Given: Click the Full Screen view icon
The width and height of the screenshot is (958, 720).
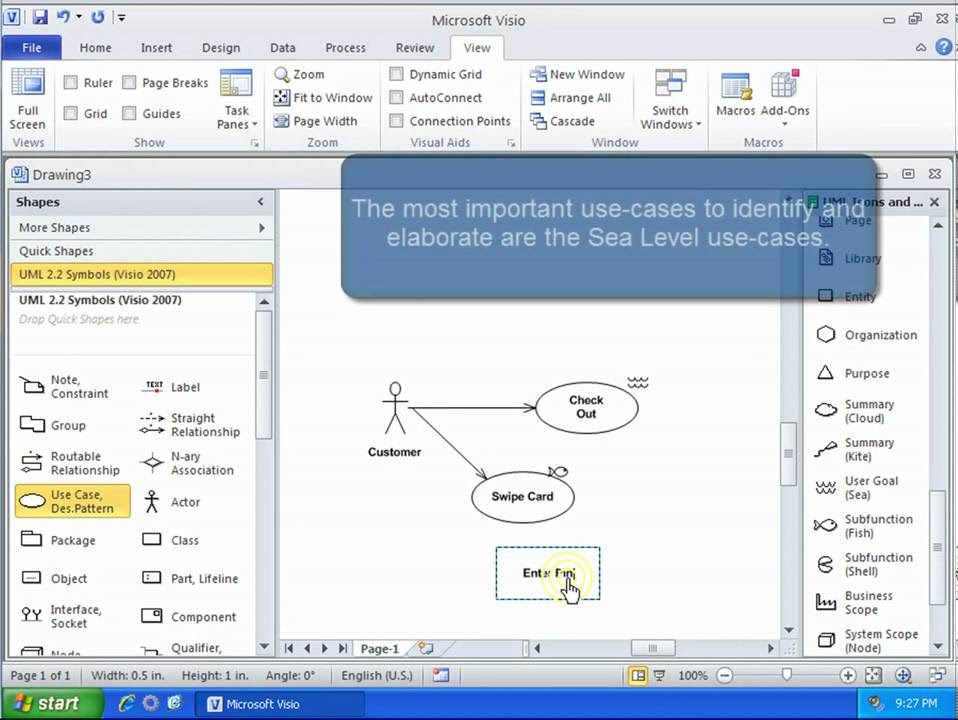Looking at the screenshot, I should [28, 99].
